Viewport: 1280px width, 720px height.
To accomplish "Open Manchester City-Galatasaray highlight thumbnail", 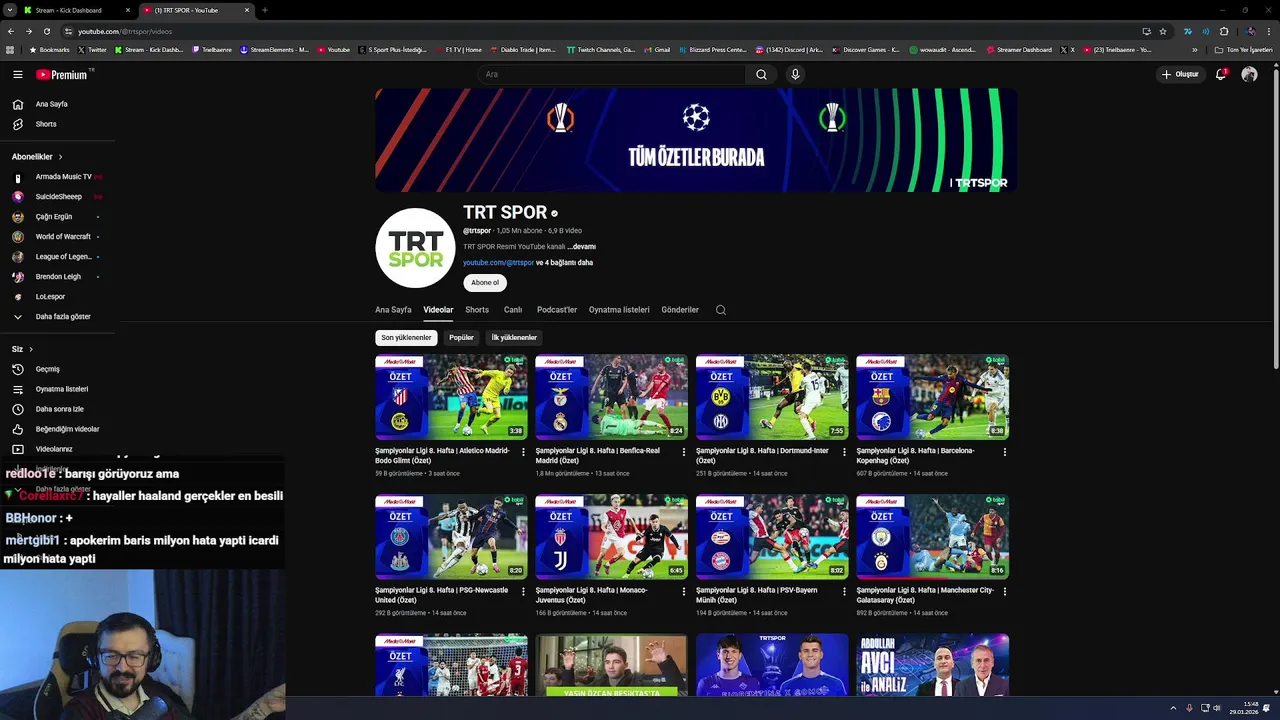I will 932,537.
